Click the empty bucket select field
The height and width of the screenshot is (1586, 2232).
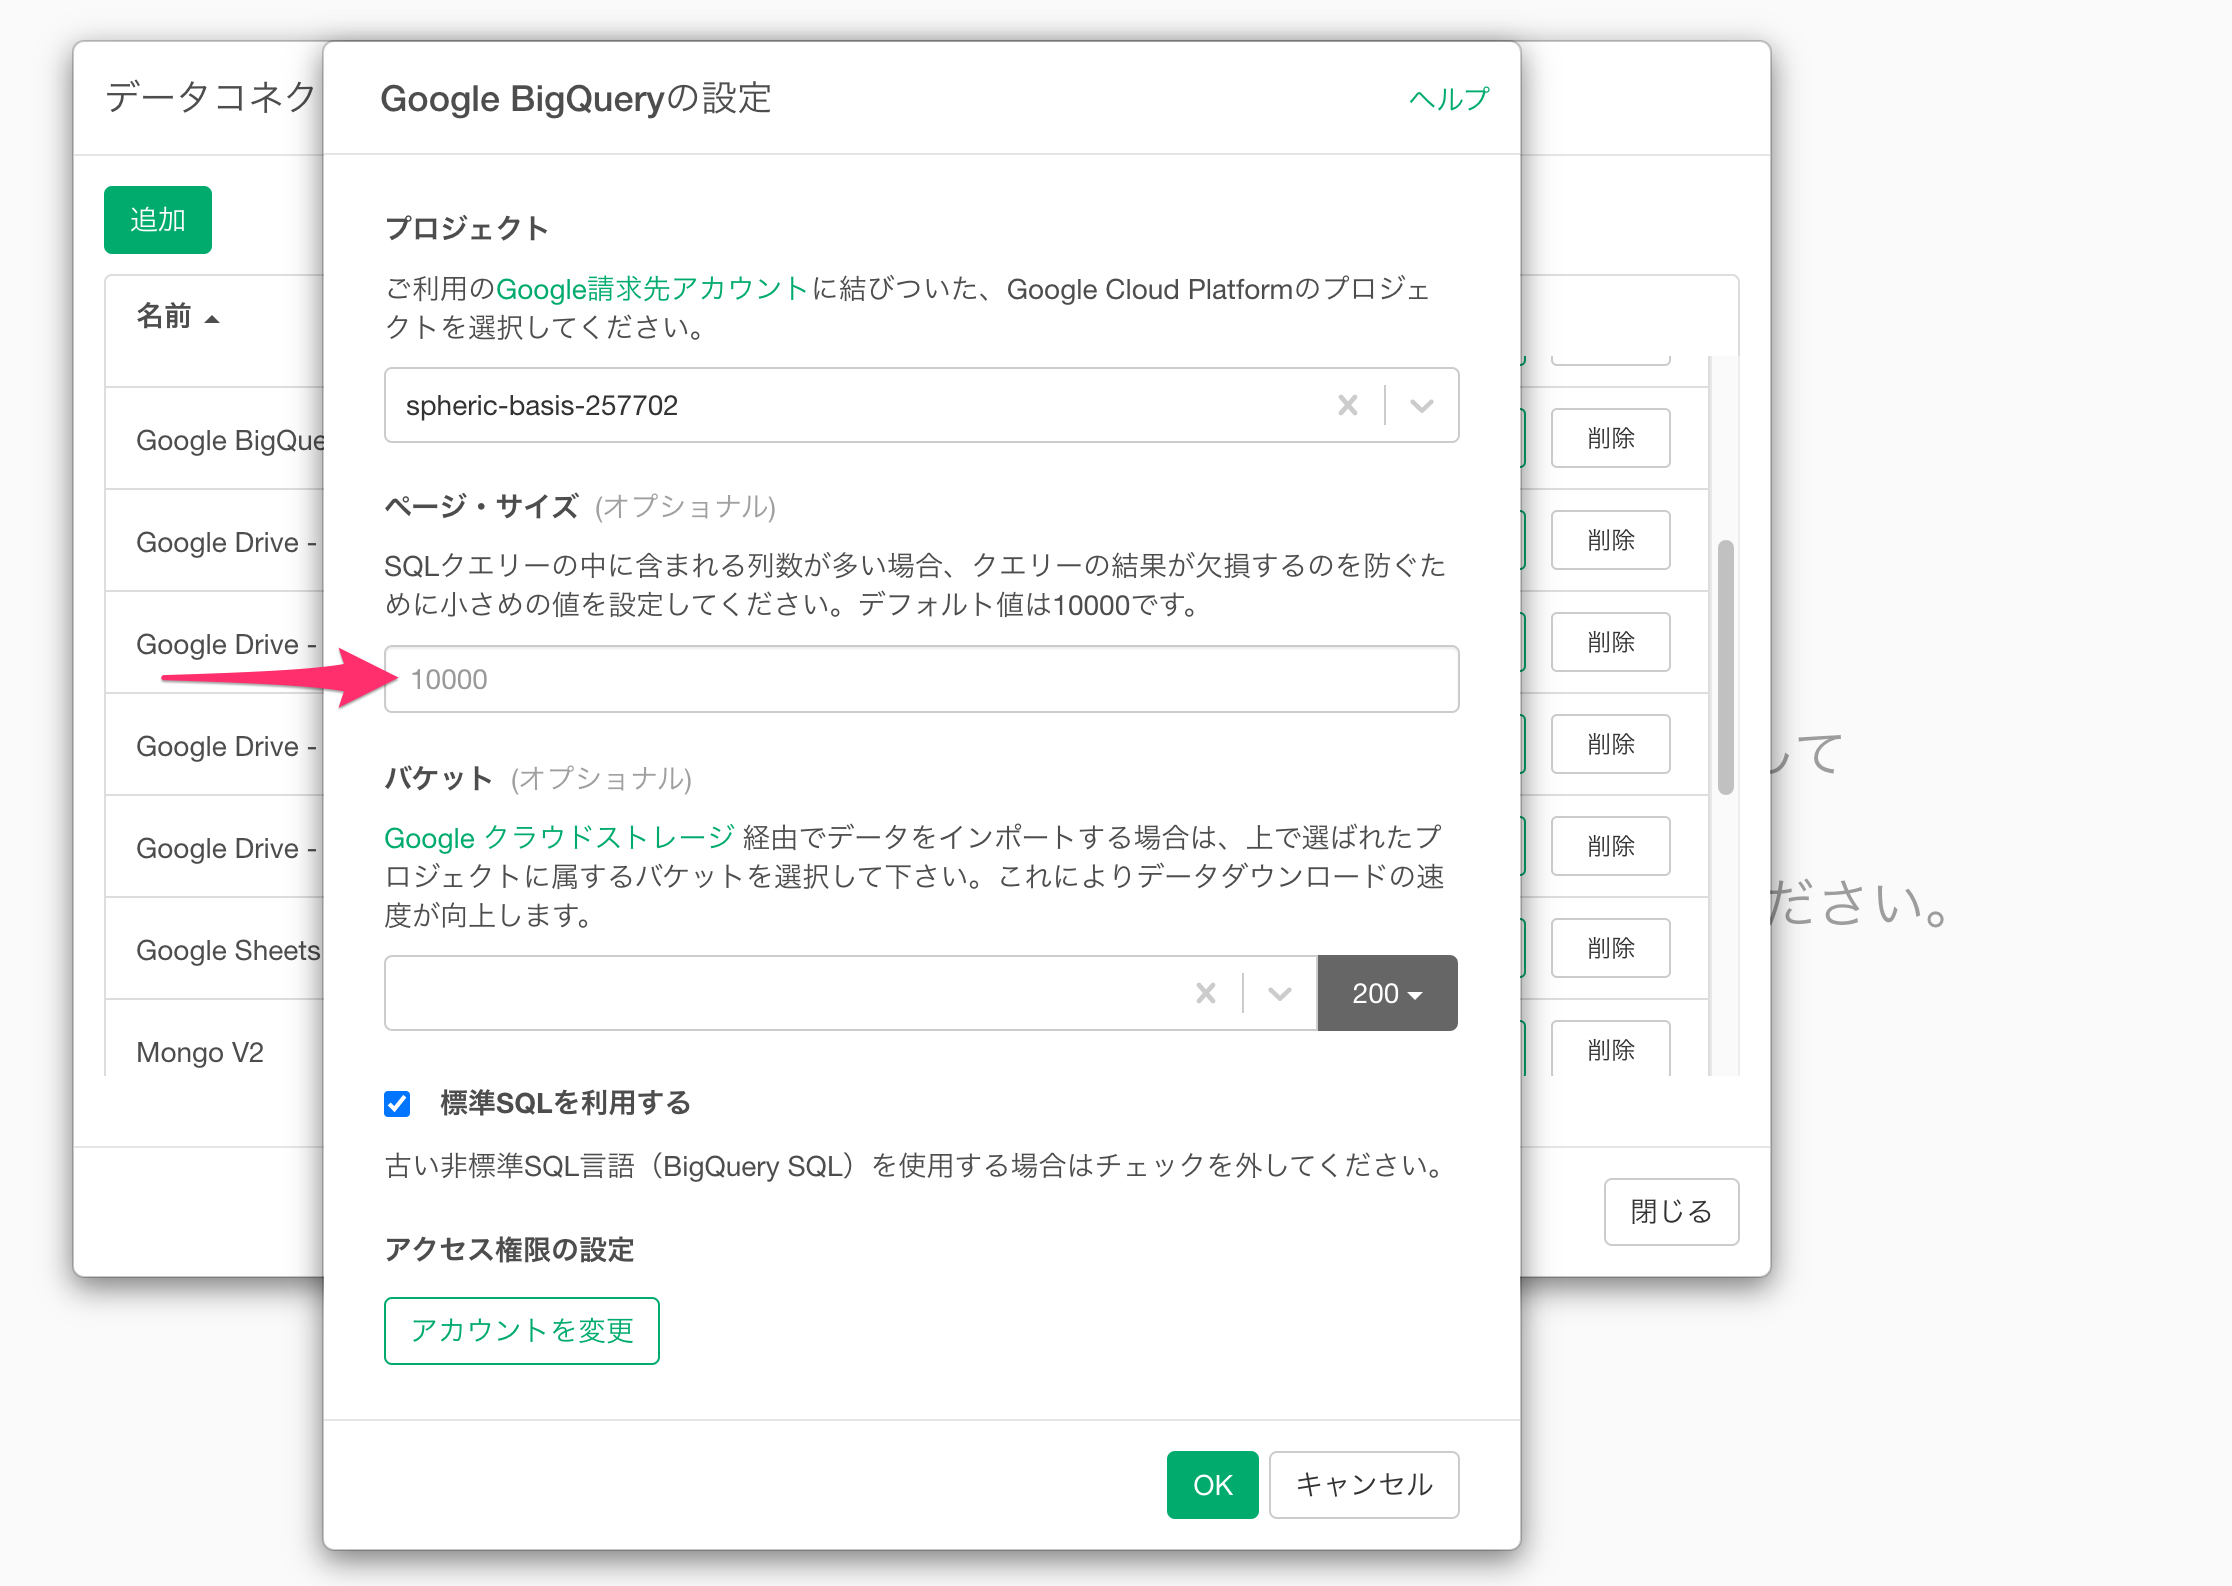click(x=851, y=993)
